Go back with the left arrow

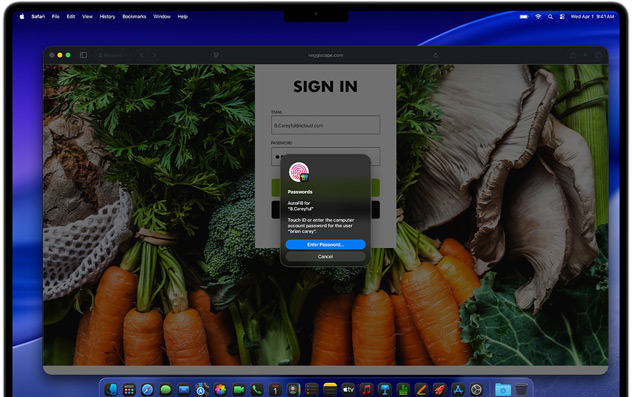tap(142, 55)
